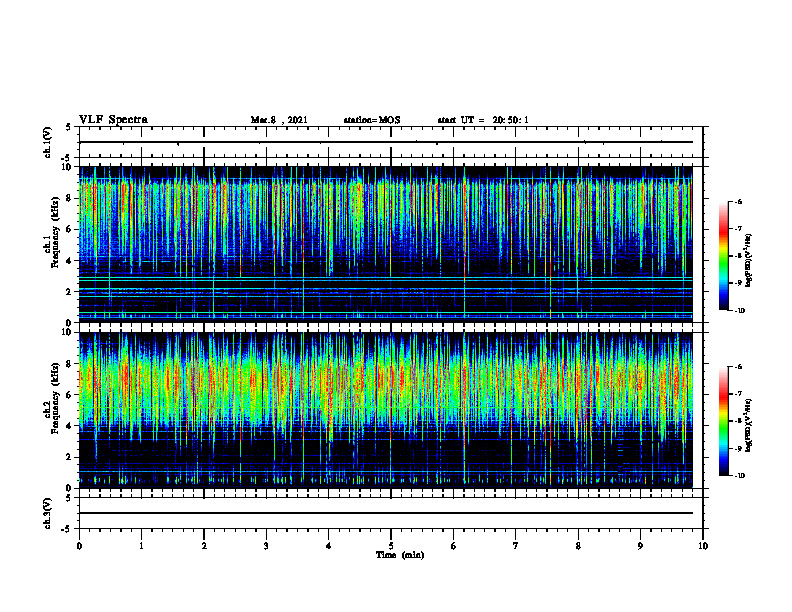This screenshot has height=612, width=792.
Task: Click the "0" tick on the time axis
Action: pyautogui.click(x=79, y=546)
